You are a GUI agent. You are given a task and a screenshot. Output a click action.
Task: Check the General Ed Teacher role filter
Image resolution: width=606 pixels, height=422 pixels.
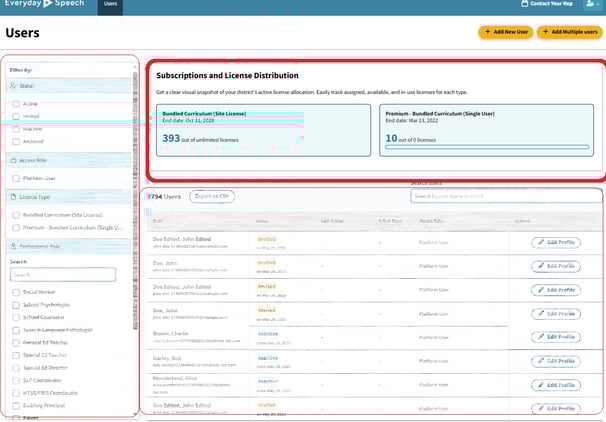point(16,342)
